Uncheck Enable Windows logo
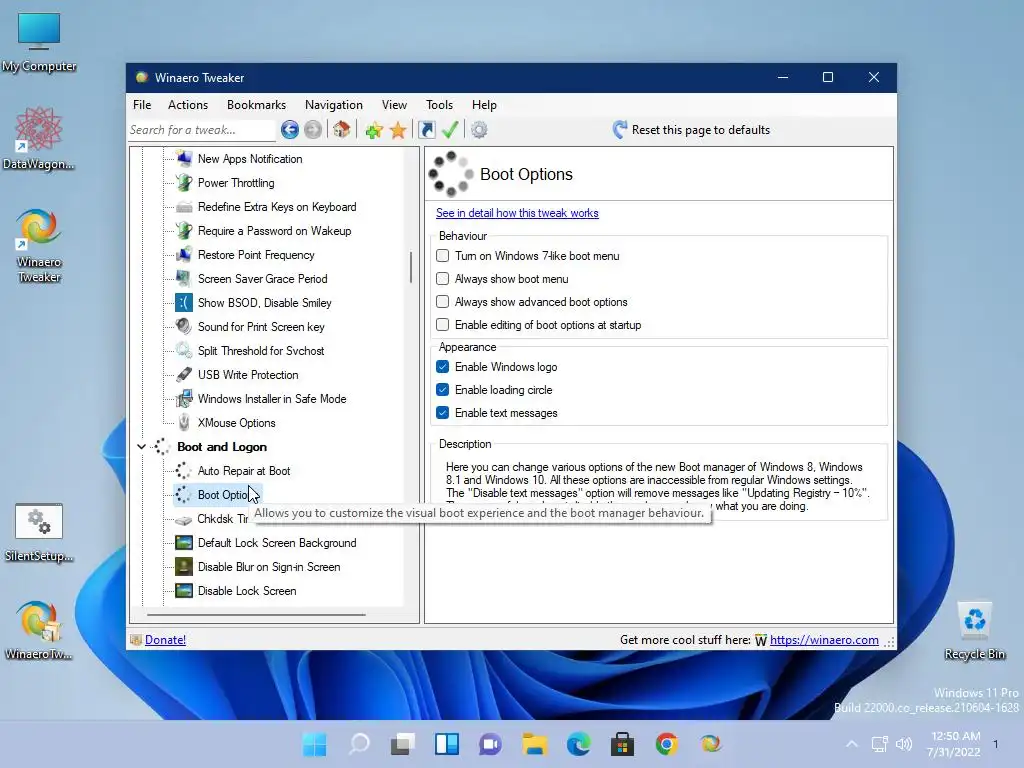 (443, 367)
